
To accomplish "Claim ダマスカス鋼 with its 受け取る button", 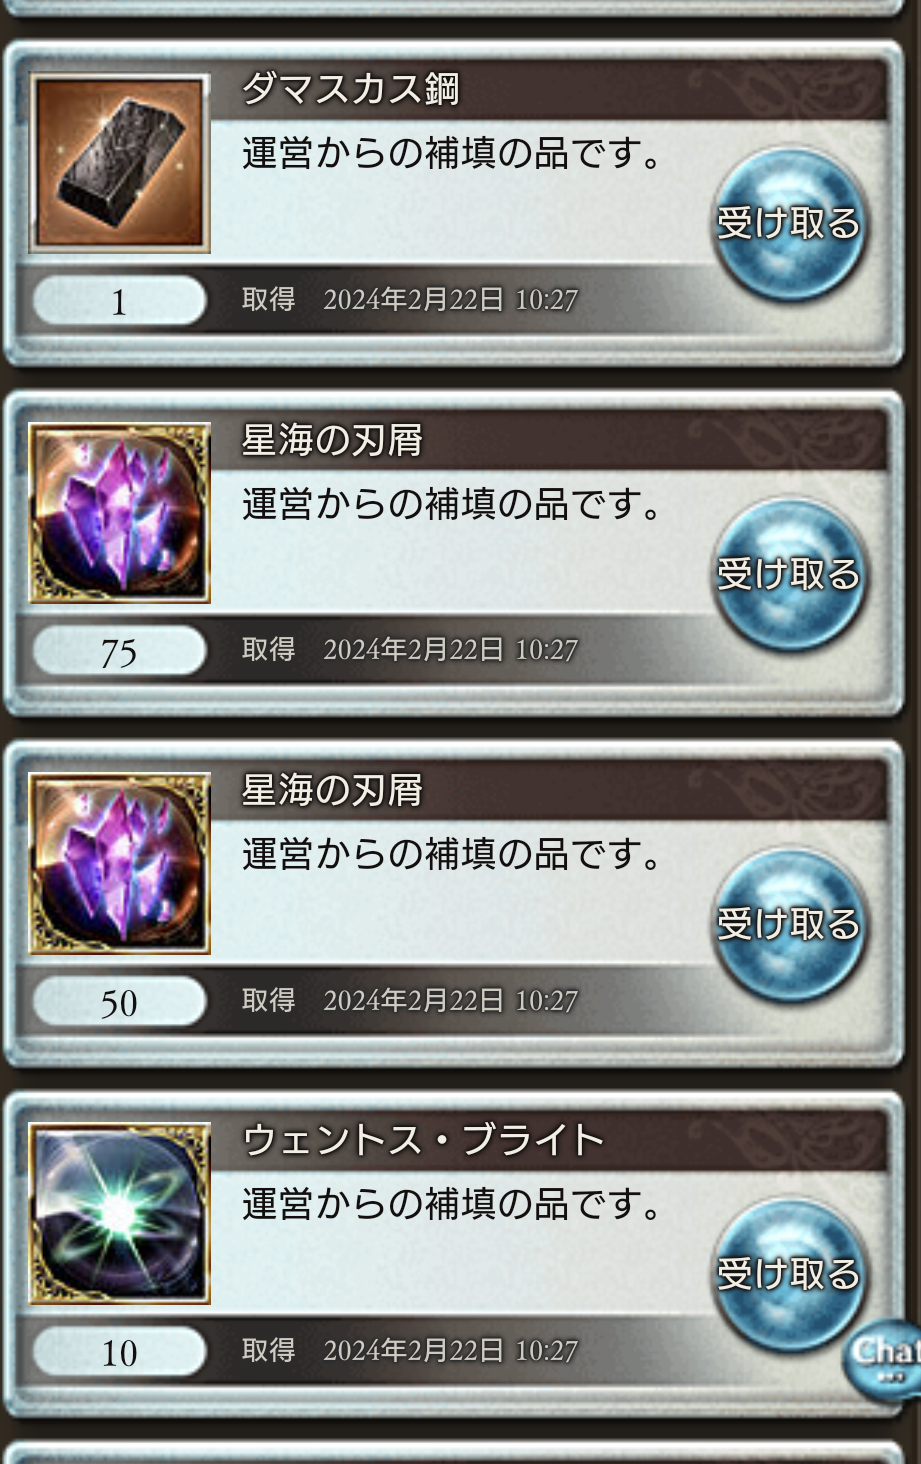I will (x=788, y=223).
